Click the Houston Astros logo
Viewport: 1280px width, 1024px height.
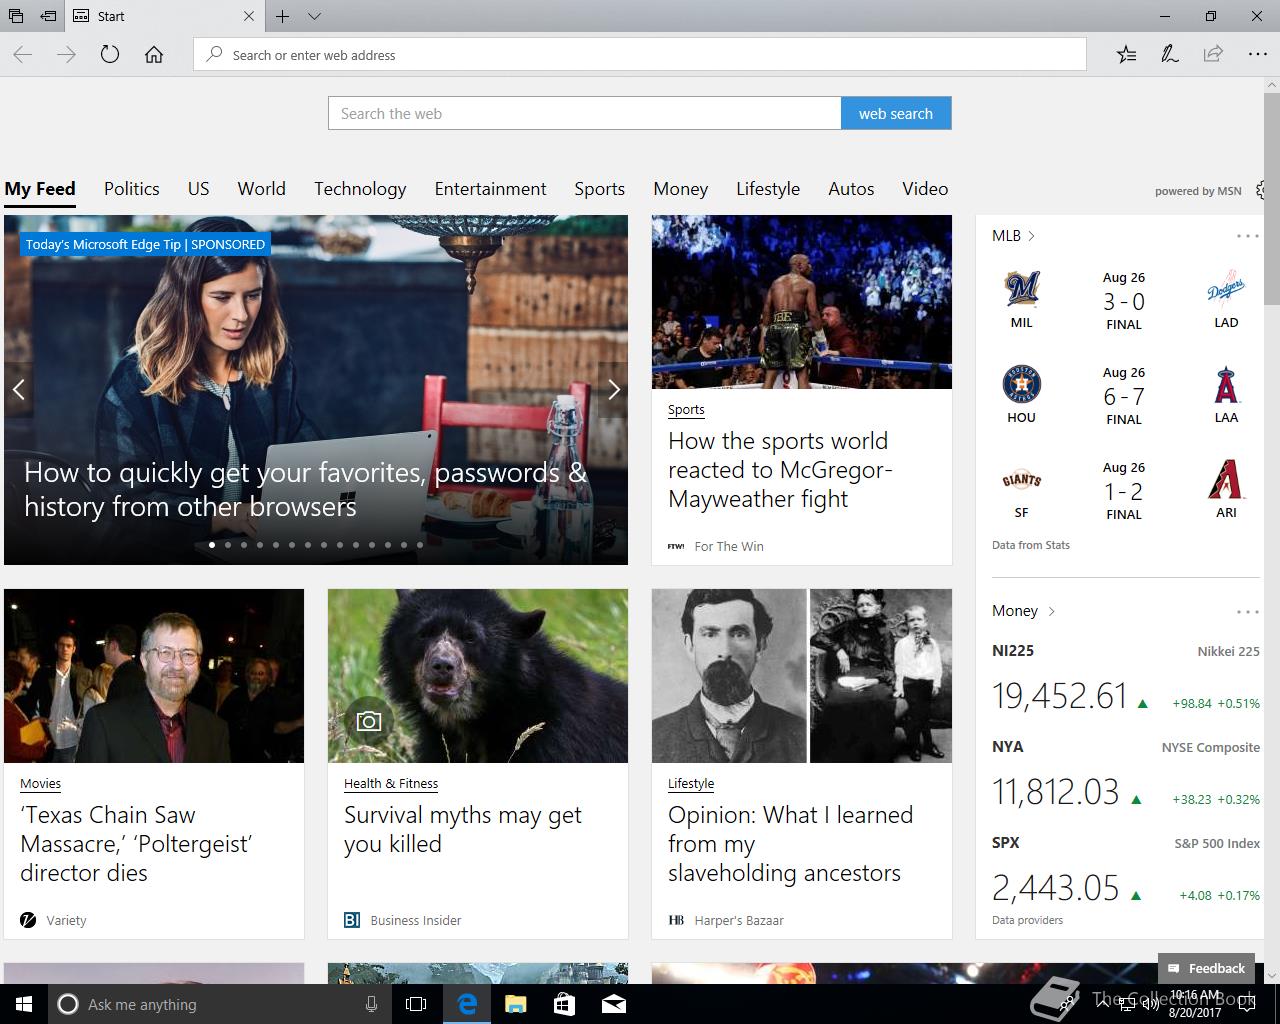coord(1021,384)
